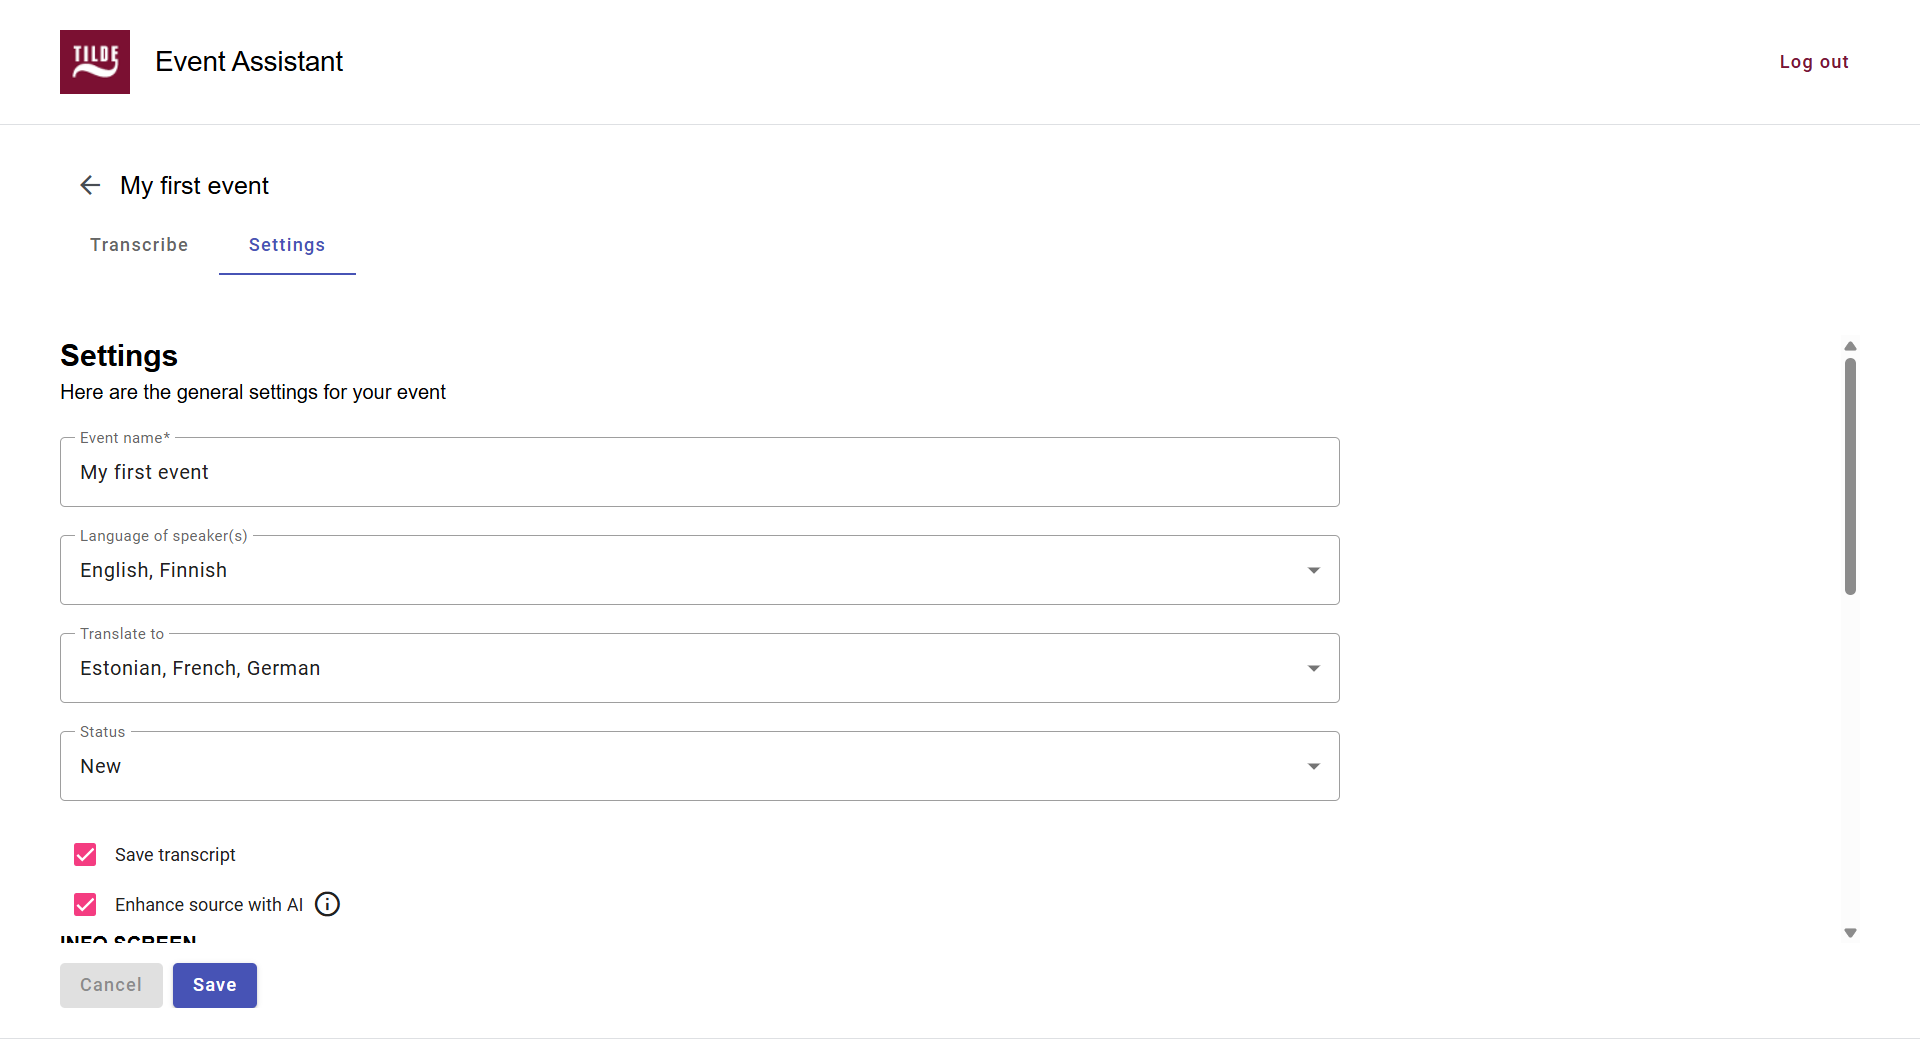Viewport: 1920px width, 1039px height.
Task: Click into the Event name field
Action: point(700,472)
